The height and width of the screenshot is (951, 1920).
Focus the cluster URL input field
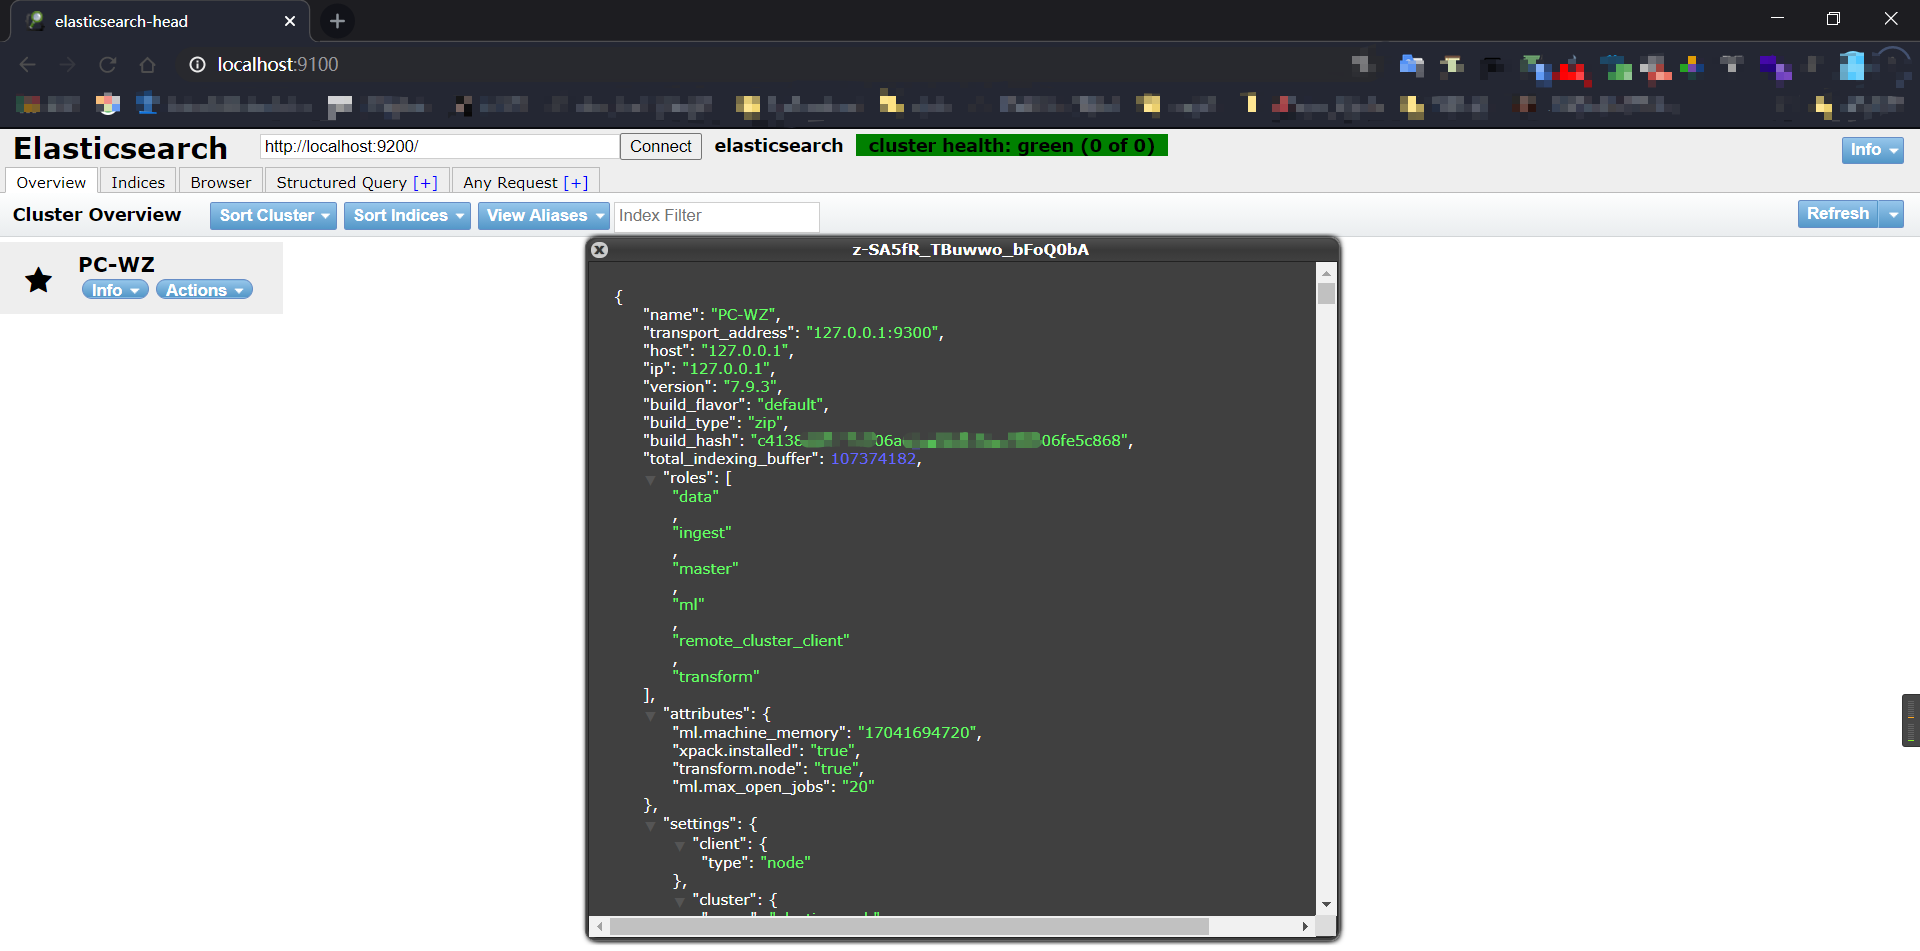(440, 146)
